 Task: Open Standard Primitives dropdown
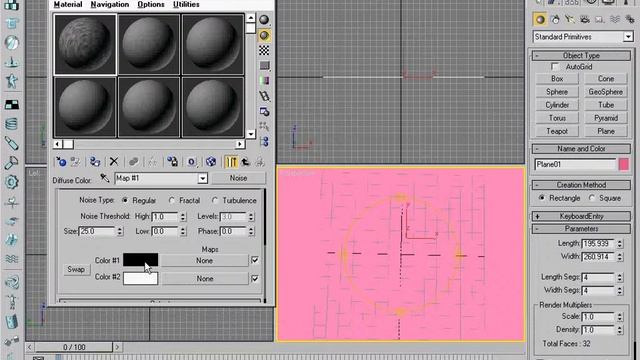point(628,37)
